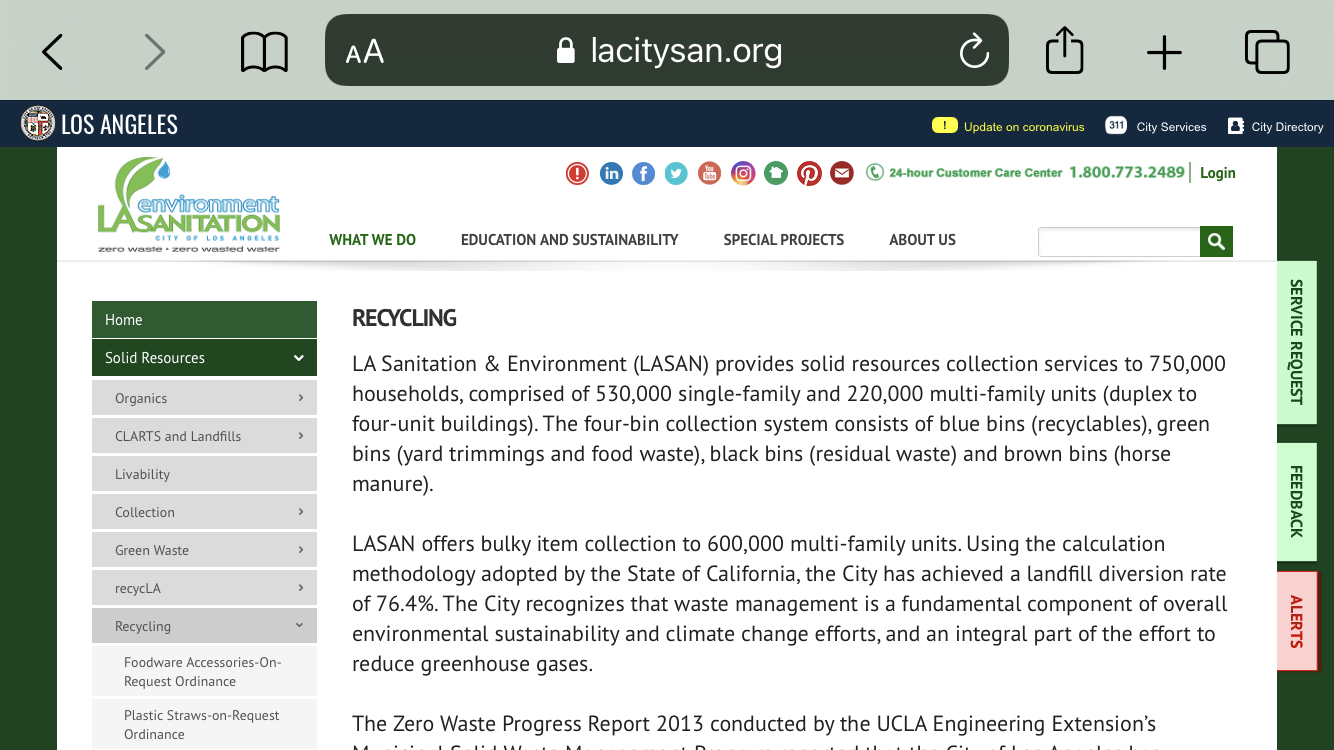1334x750 pixels.
Task: Collapse the Solid Resources chevron
Action: (x=298, y=358)
